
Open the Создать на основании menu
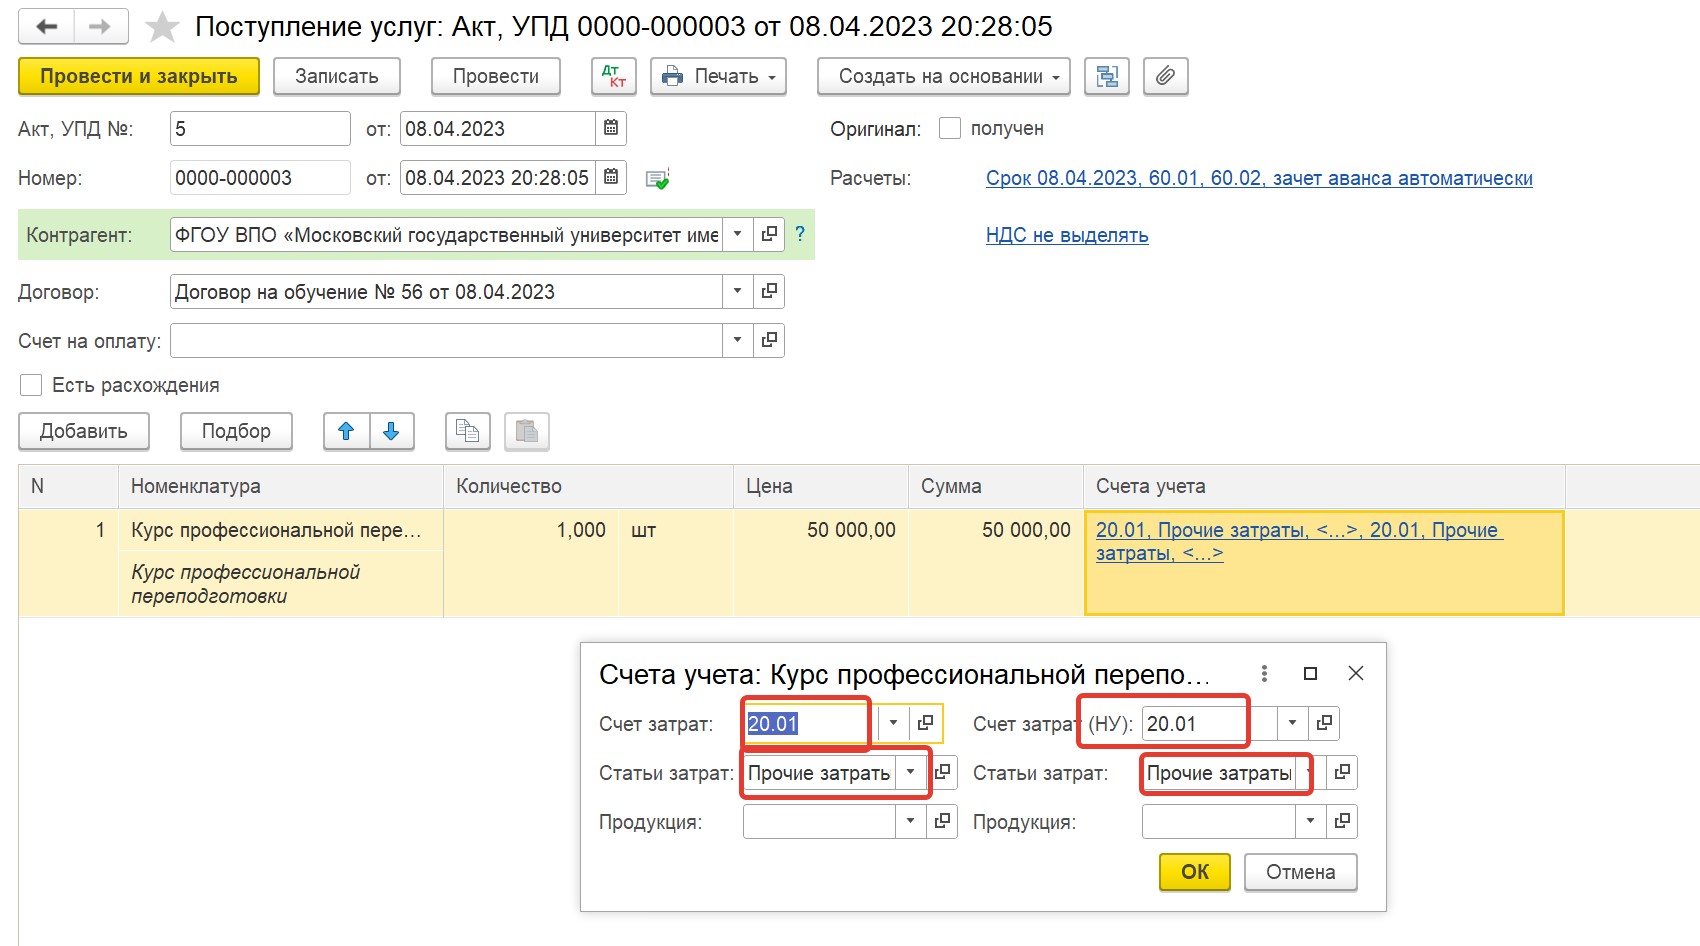pos(943,76)
